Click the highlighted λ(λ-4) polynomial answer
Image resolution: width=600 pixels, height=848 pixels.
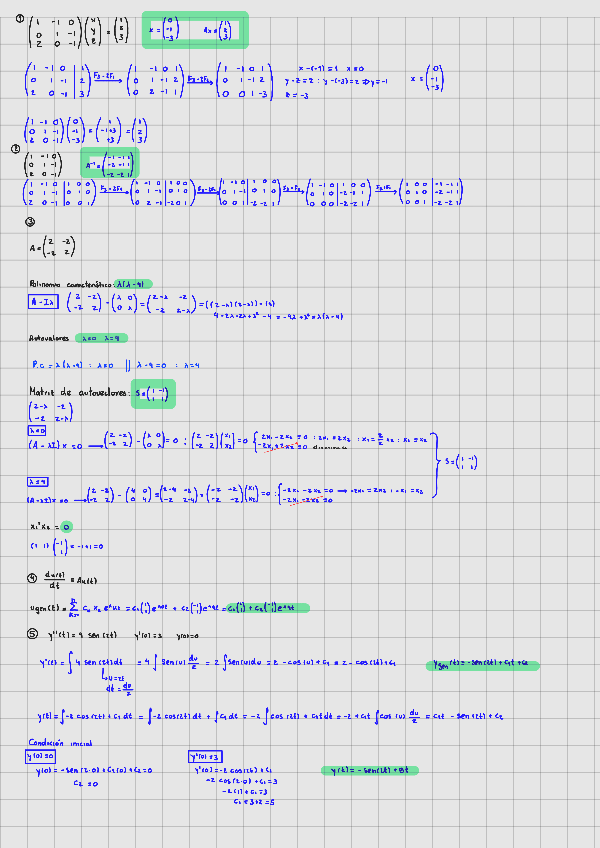(x=134, y=284)
